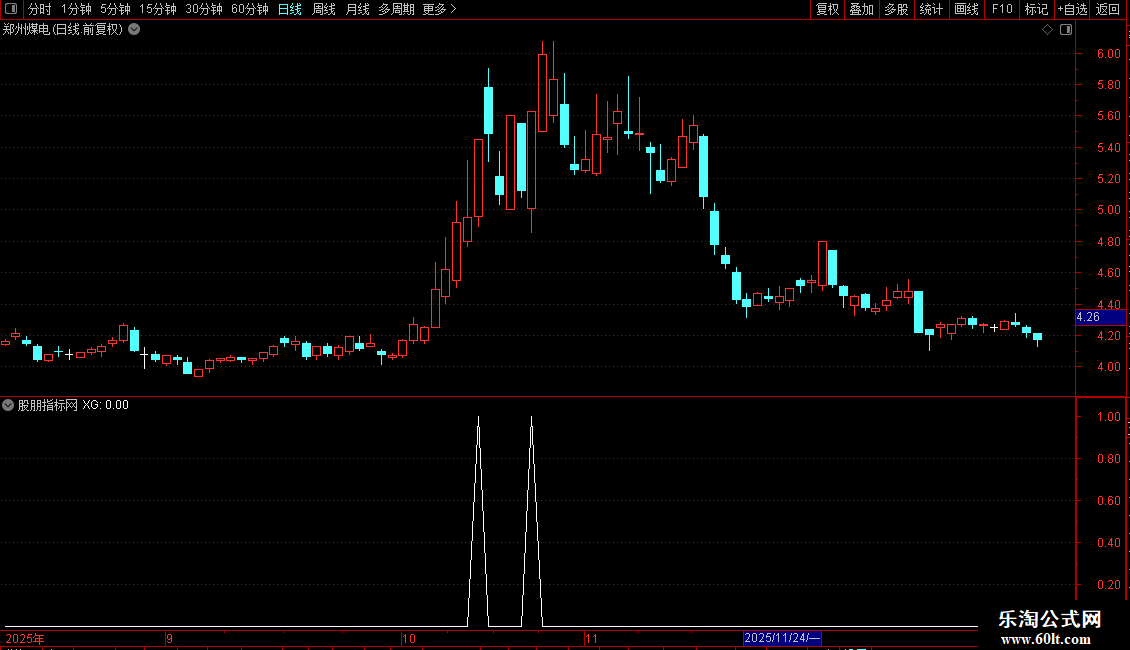Open the 多股 multi-stock view
Screen dimensions: 1130x650
click(896, 9)
